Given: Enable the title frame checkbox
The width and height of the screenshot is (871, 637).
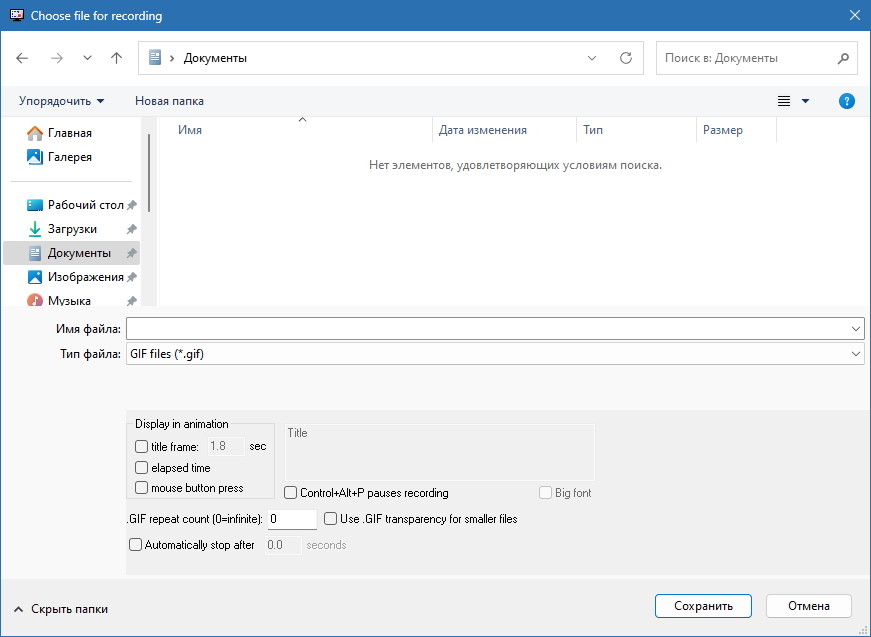Looking at the screenshot, I should (141, 447).
